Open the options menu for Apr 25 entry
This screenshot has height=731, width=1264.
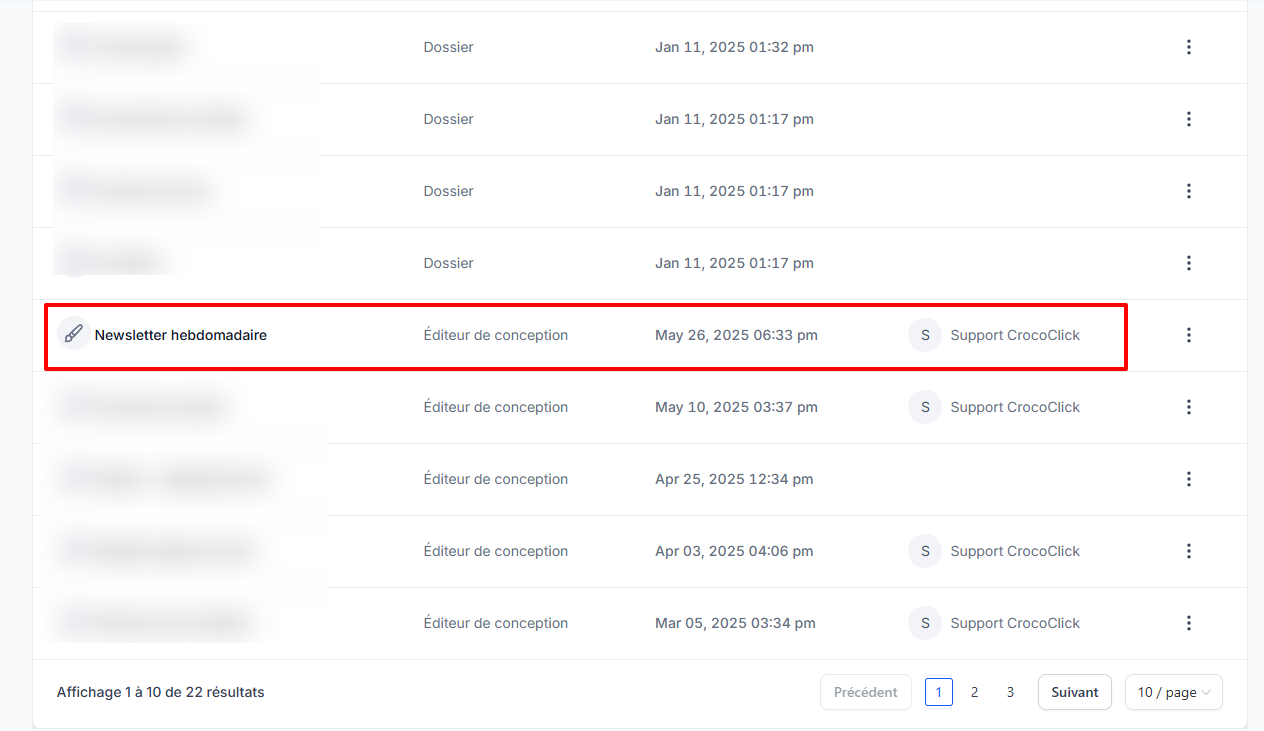1188,479
